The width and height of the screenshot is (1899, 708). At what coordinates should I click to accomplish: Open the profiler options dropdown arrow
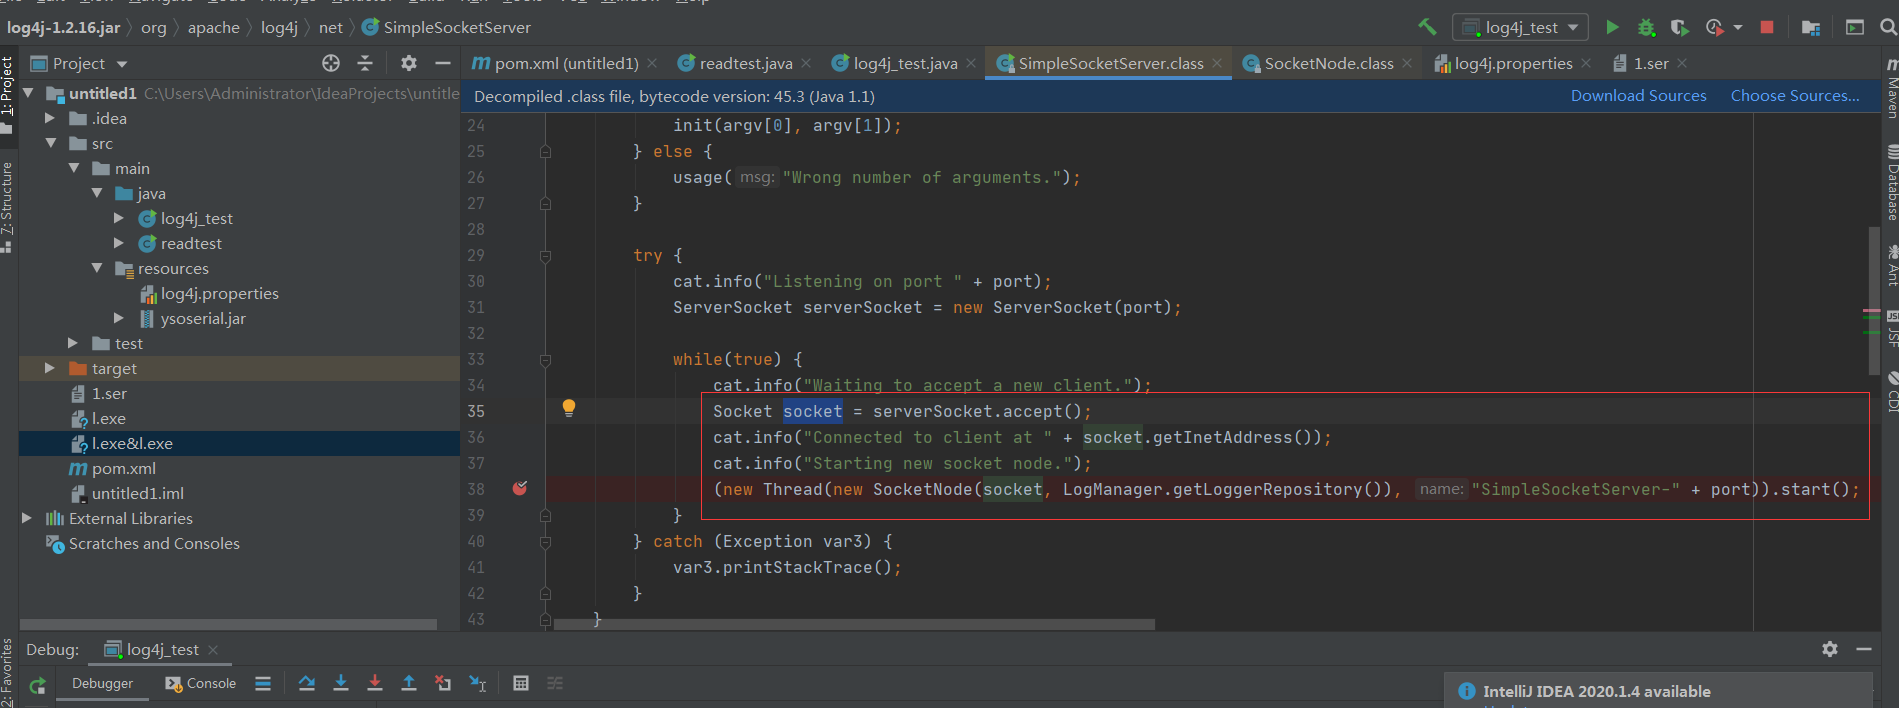[1737, 27]
